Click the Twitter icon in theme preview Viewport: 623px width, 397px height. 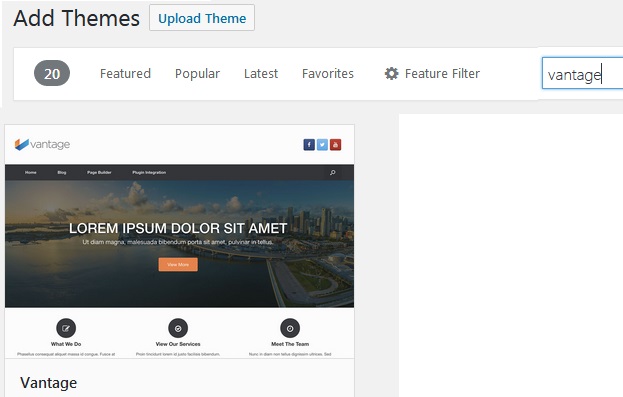[322, 145]
